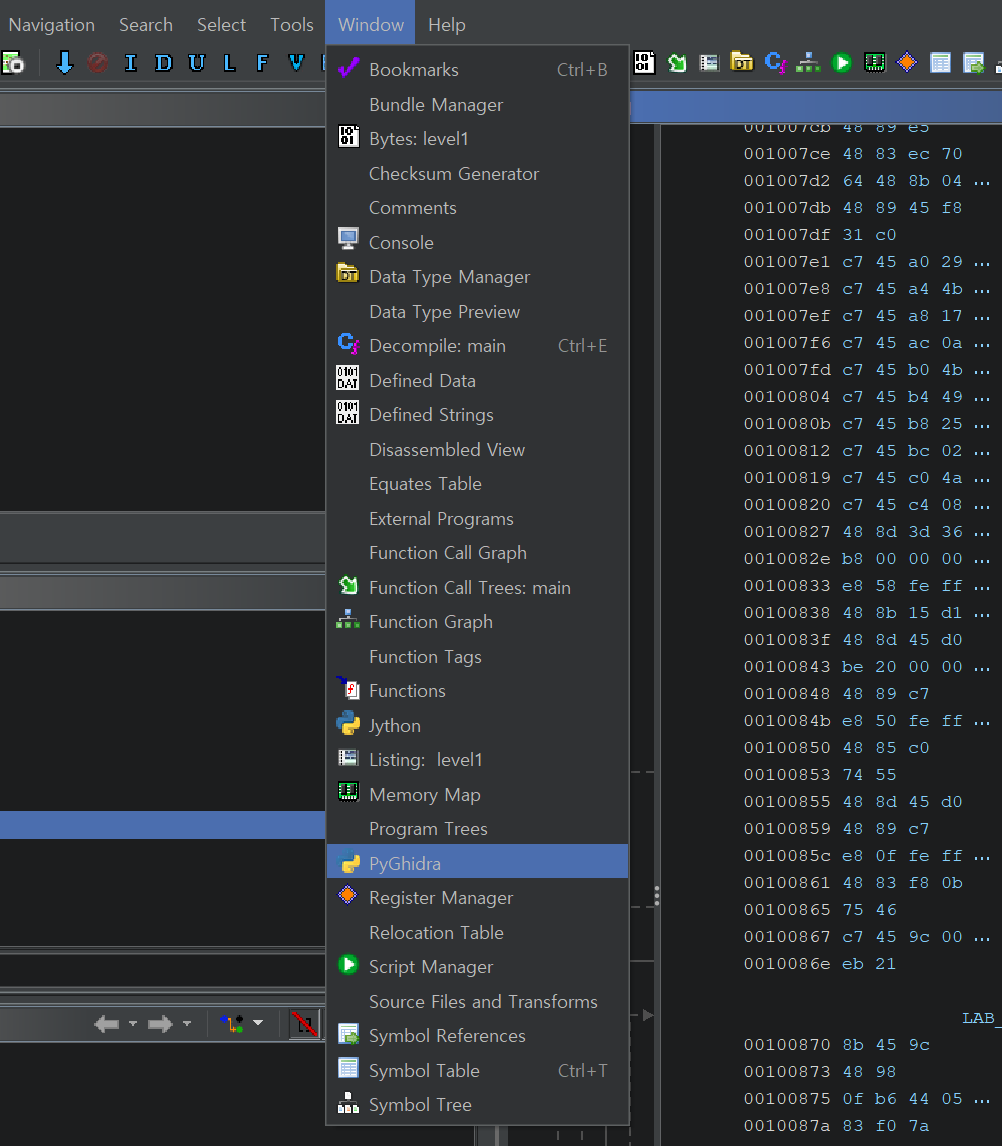Toggle Function navigation icon 'F'

coord(262,63)
